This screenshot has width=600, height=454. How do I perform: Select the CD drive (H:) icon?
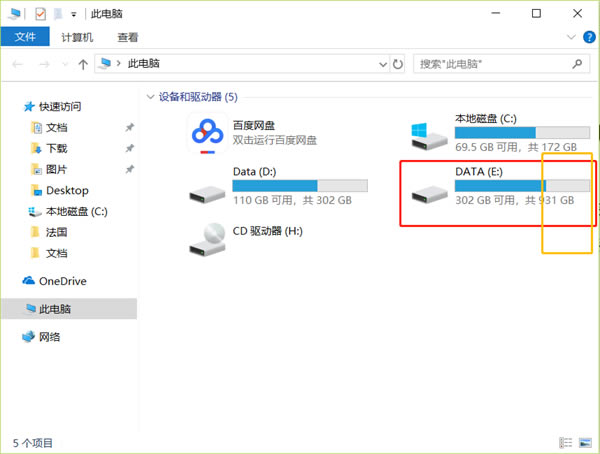[207, 240]
